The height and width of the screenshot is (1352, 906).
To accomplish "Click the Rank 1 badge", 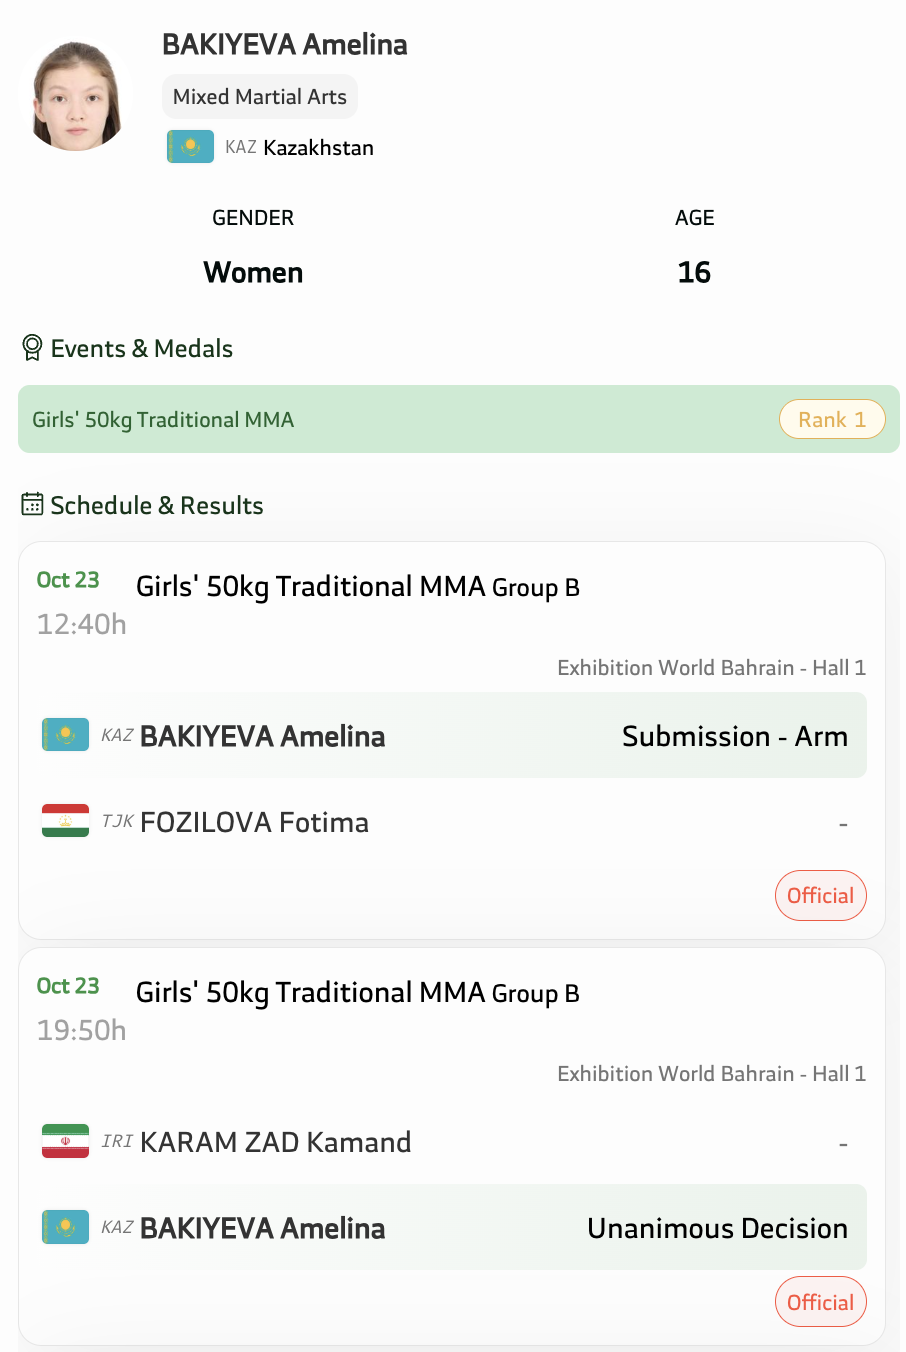I will [832, 420].
